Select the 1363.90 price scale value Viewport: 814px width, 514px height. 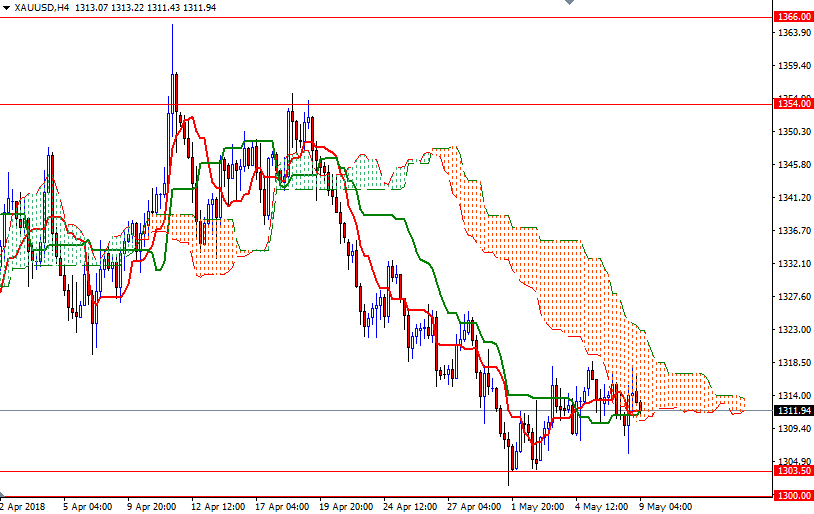point(794,33)
